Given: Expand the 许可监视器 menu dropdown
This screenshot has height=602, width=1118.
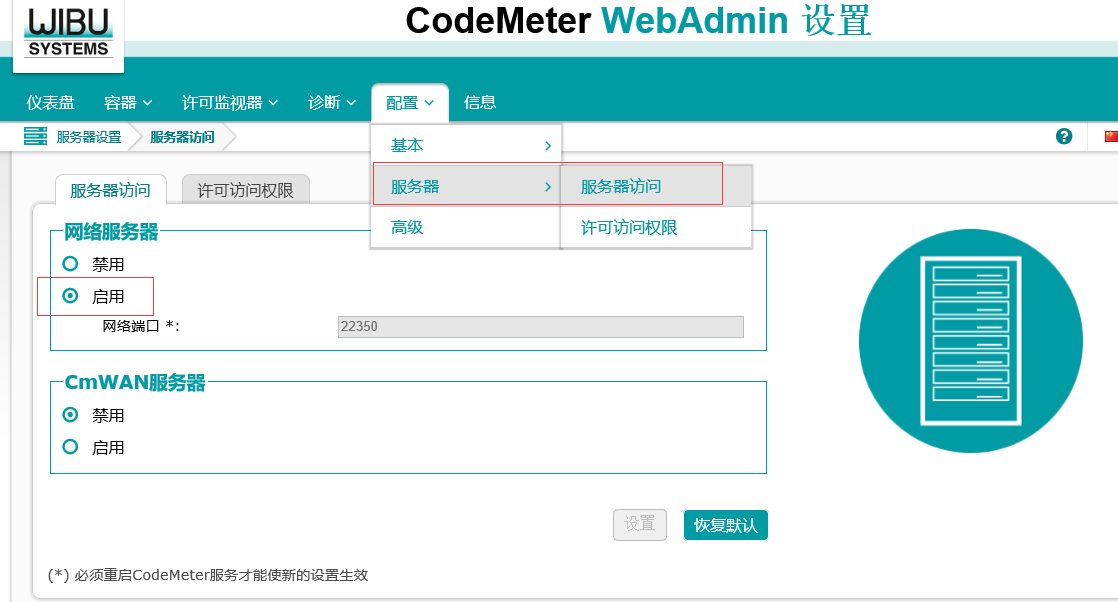Looking at the screenshot, I should point(230,103).
